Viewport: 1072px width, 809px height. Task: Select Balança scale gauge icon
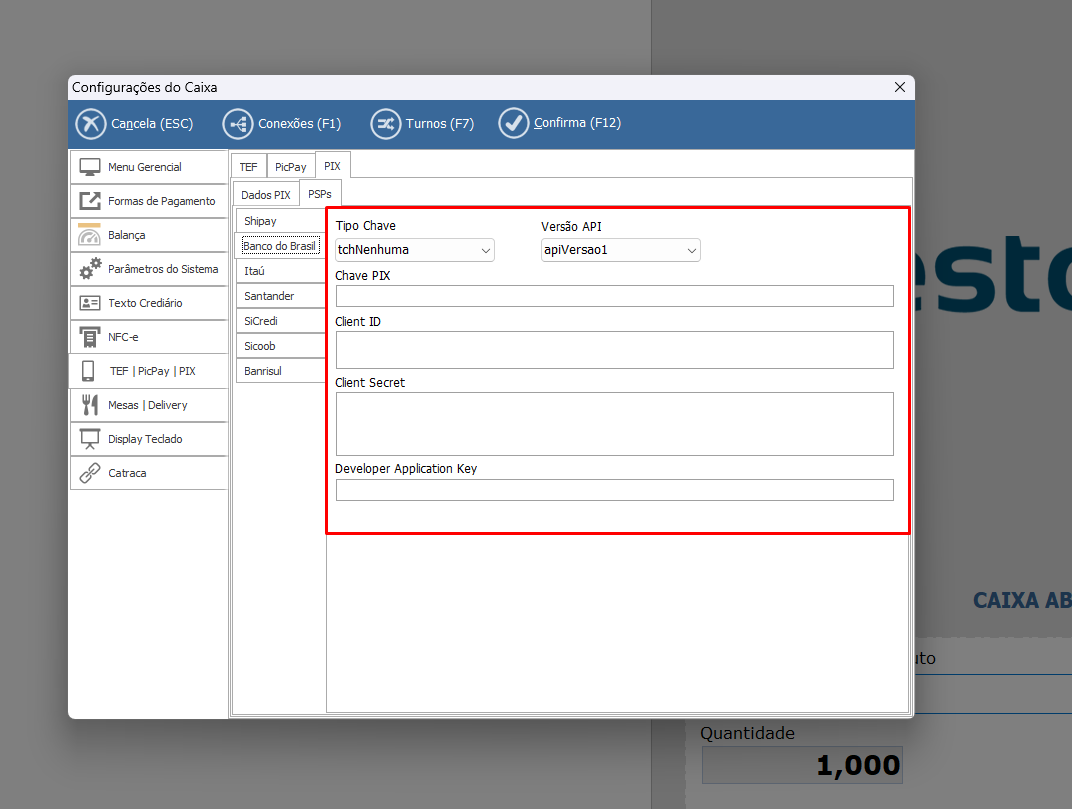(x=90, y=235)
